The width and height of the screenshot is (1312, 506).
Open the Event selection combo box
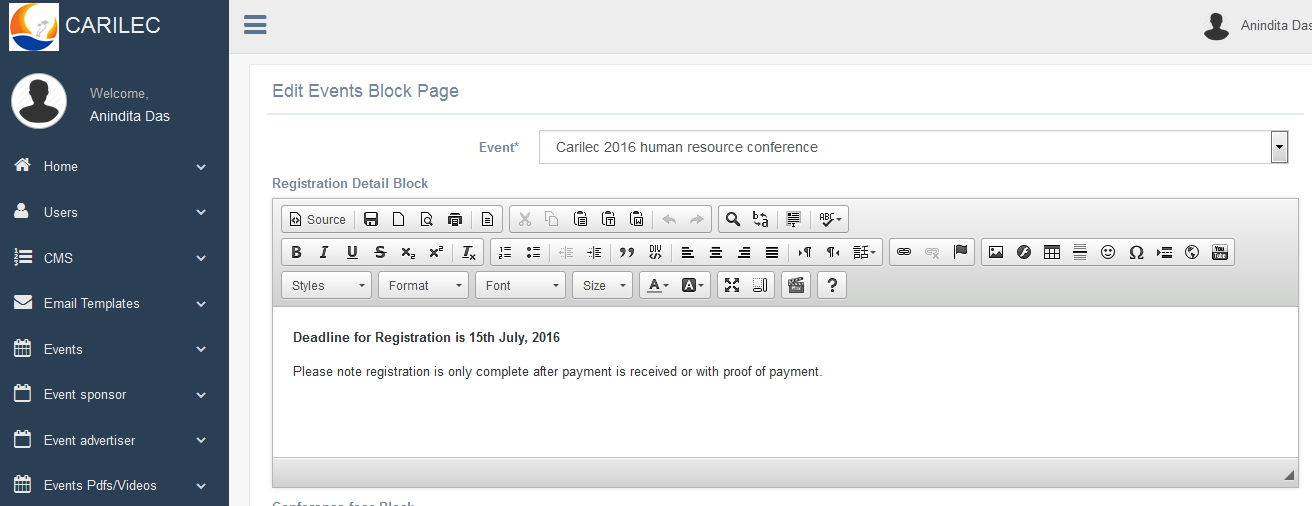pyautogui.click(x=913, y=147)
